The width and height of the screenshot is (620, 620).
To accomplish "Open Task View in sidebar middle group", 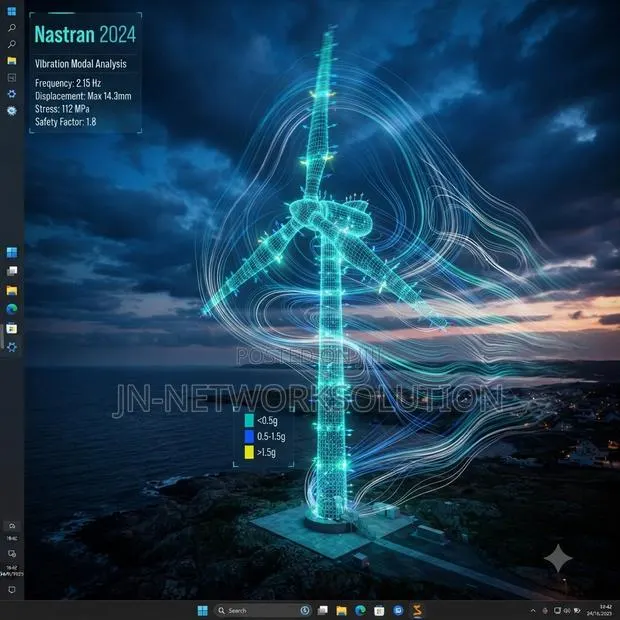I will coord(12,271).
